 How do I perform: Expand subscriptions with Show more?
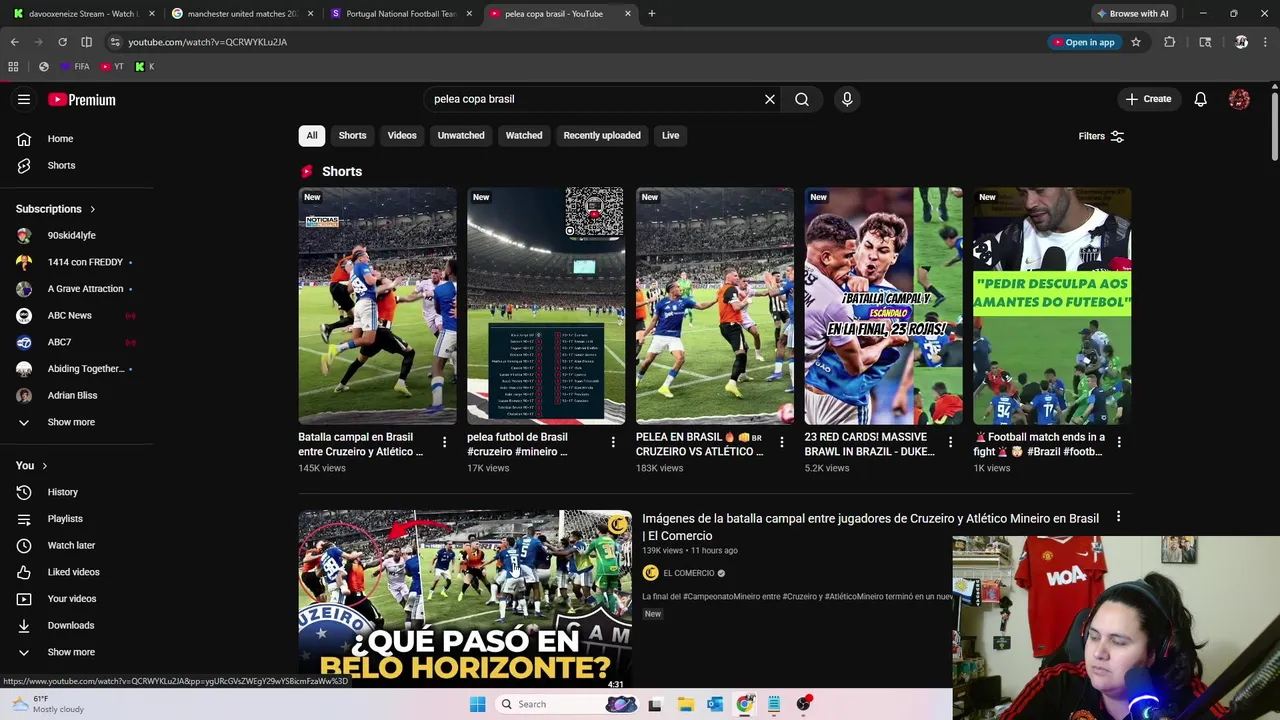click(71, 422)
